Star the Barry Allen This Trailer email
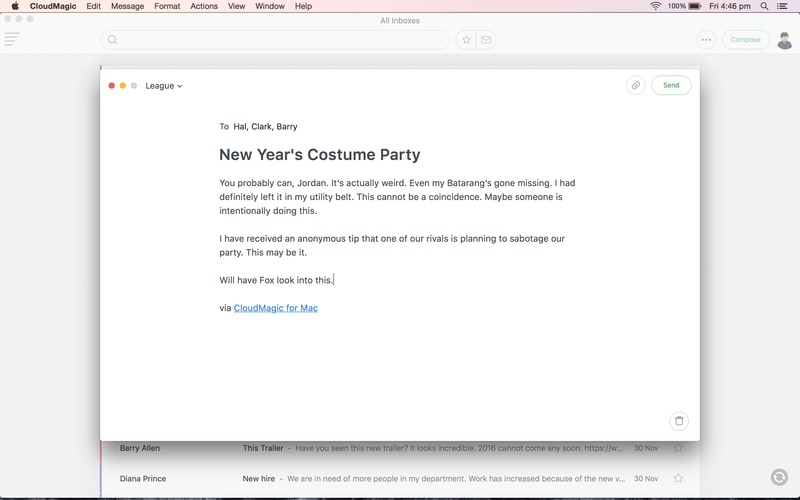This screenshot has height=500, width=800. (x=678, y=447)
